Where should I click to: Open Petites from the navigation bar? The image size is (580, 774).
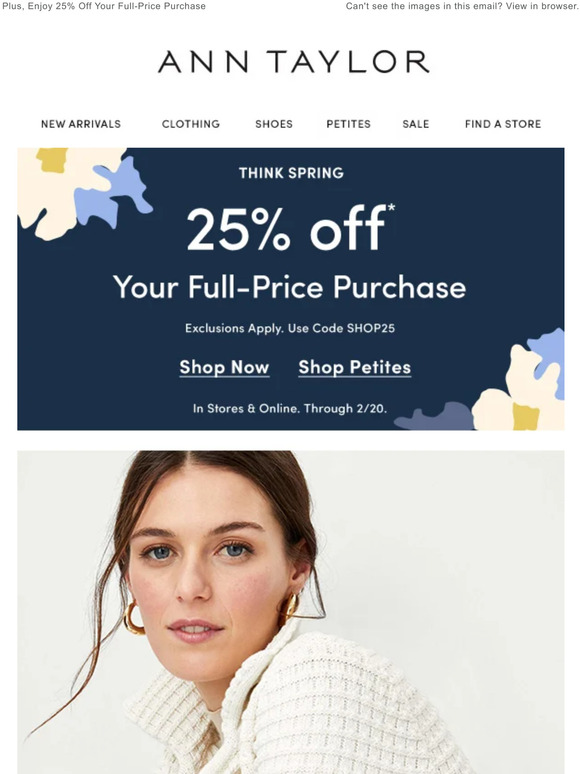tap(348, 124)
